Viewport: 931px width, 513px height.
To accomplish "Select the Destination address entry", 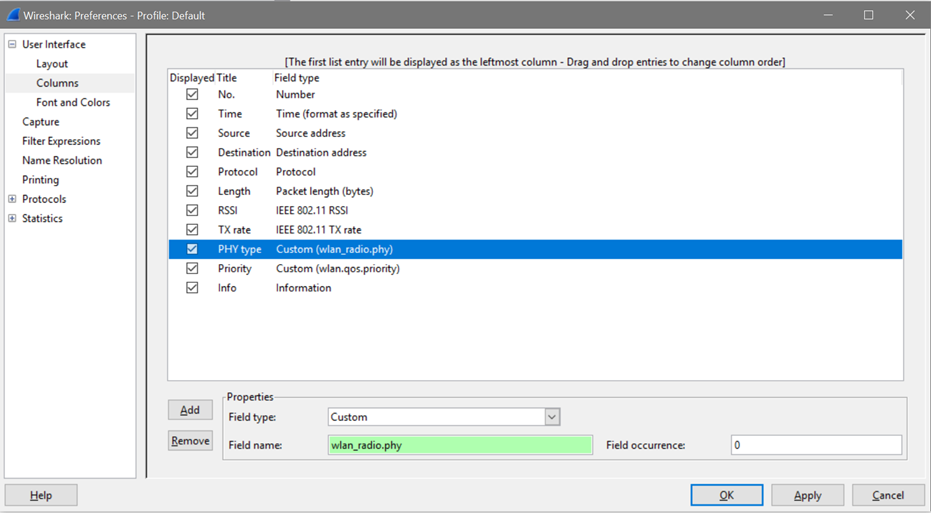I will tap(321, 153).
